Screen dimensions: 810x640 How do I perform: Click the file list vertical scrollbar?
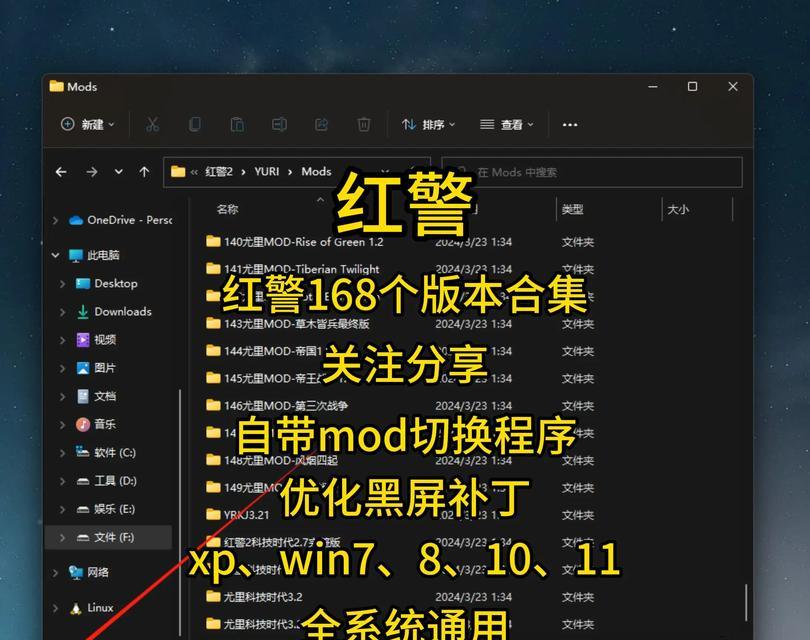(x=746, y=602)
